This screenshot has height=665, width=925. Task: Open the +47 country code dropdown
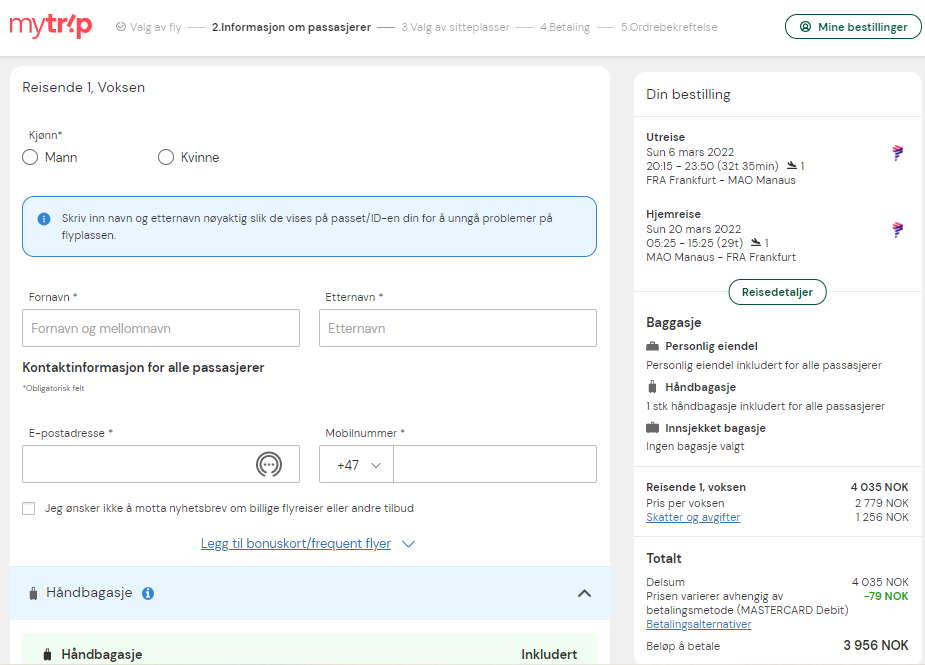(x=357, y=465)
